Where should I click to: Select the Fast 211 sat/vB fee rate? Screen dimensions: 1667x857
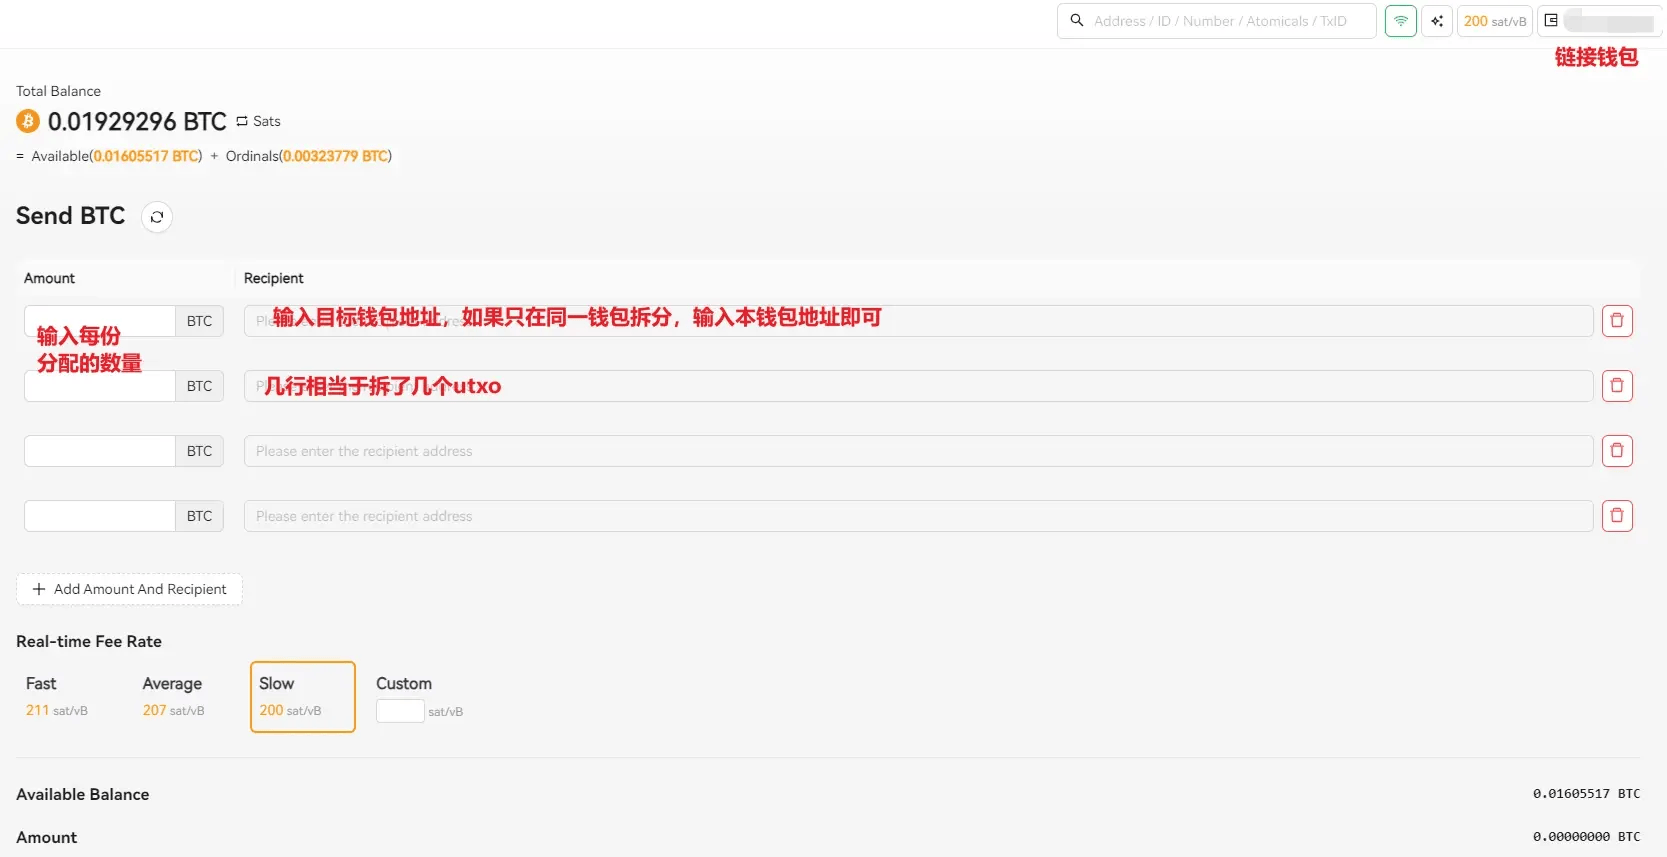click(57, 696)
